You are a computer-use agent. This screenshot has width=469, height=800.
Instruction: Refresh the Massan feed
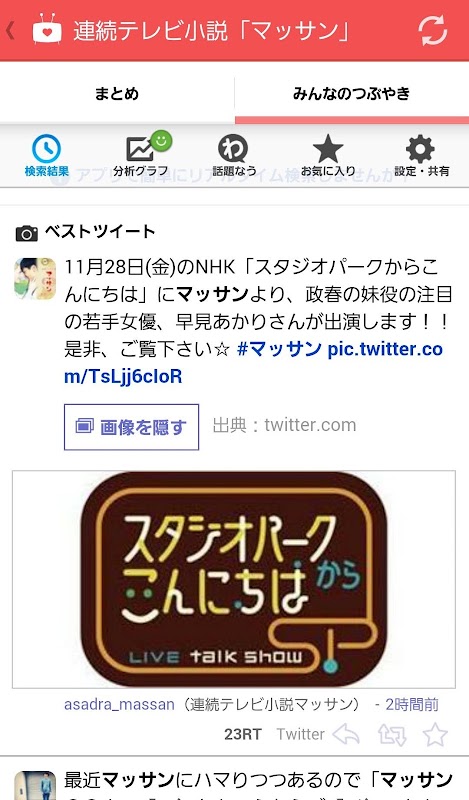(x=433, y=31)
